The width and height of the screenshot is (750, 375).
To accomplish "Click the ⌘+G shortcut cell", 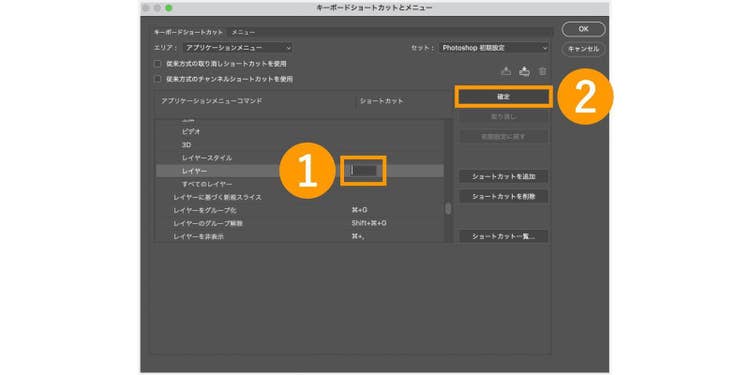I will (x=359, y=210).
